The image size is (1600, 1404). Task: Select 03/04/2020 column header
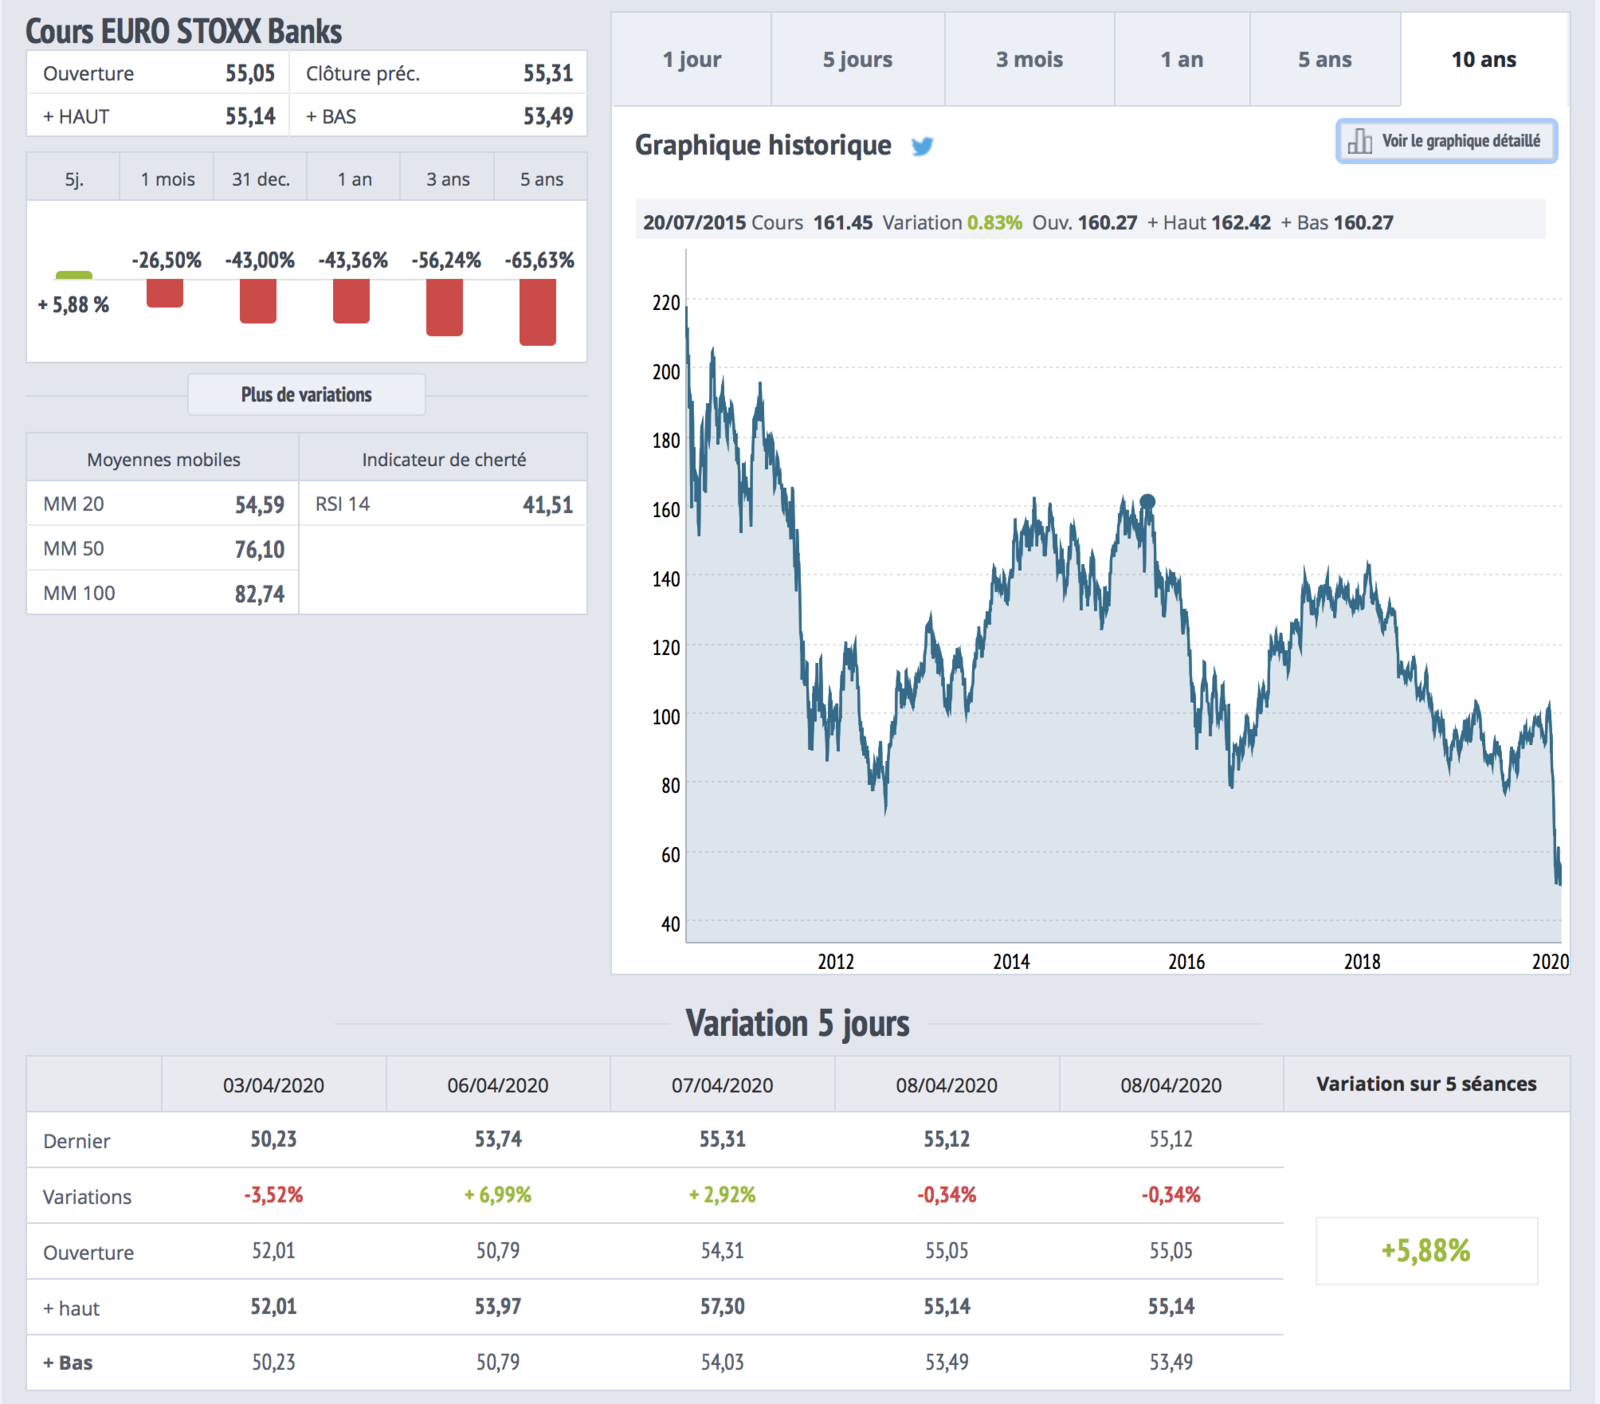273,1085
